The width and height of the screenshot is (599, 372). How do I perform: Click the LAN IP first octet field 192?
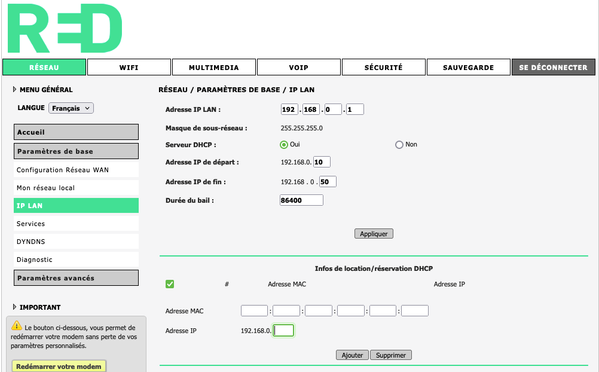tap(289, 110)
